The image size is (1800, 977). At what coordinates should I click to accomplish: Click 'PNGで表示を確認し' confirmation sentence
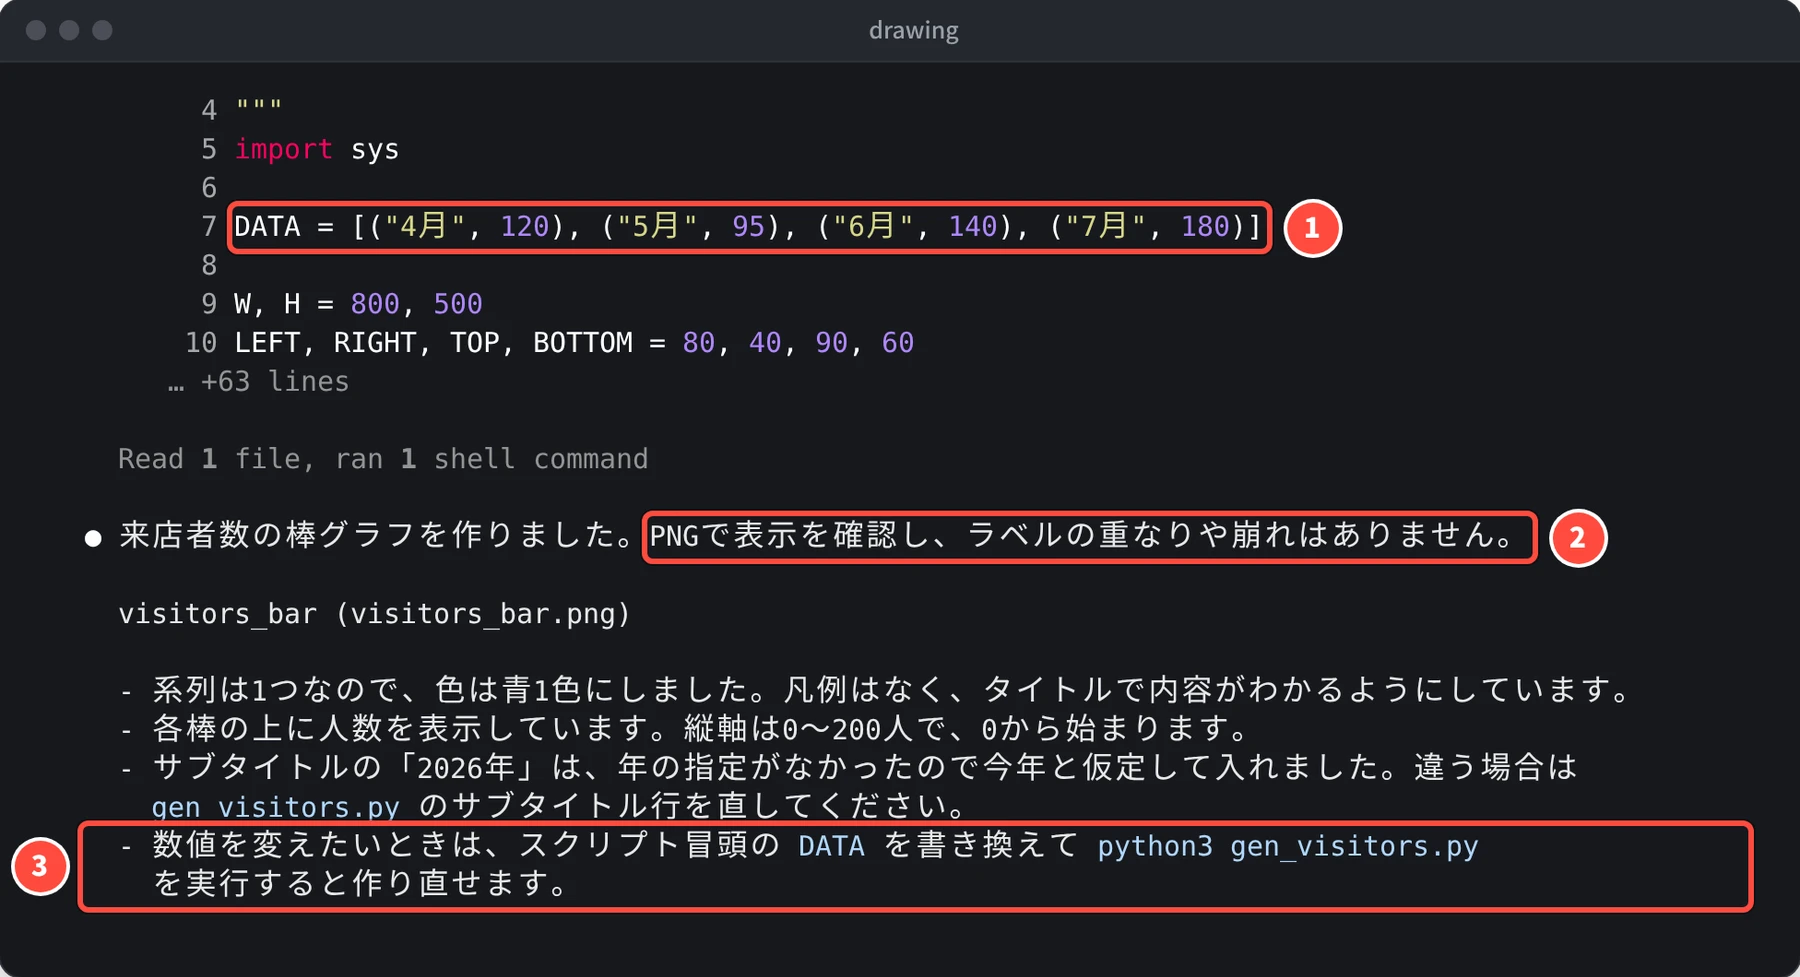pyautogui.click(x=1085, y=536)
